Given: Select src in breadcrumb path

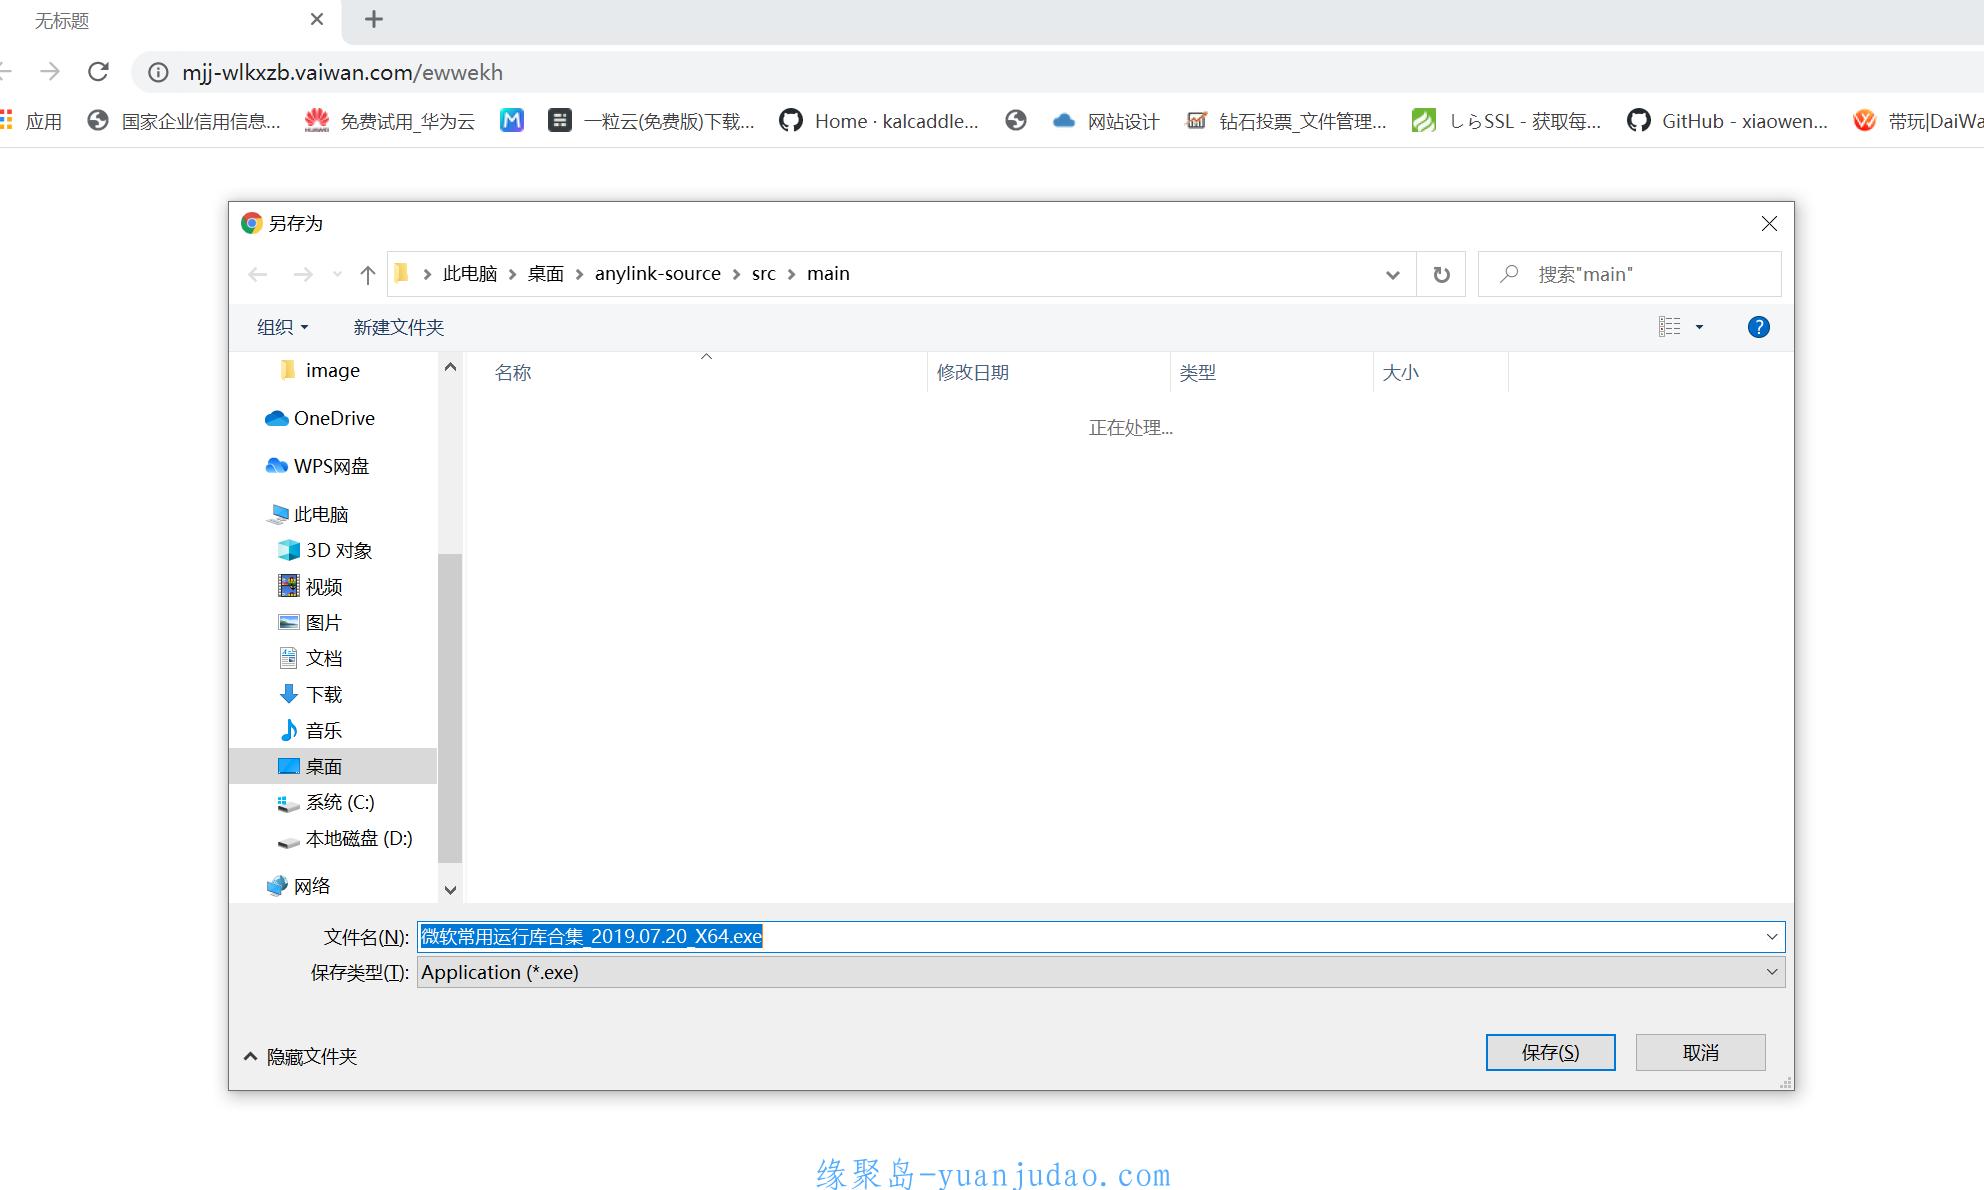Looking at the screenshot, I should point(764,274).
